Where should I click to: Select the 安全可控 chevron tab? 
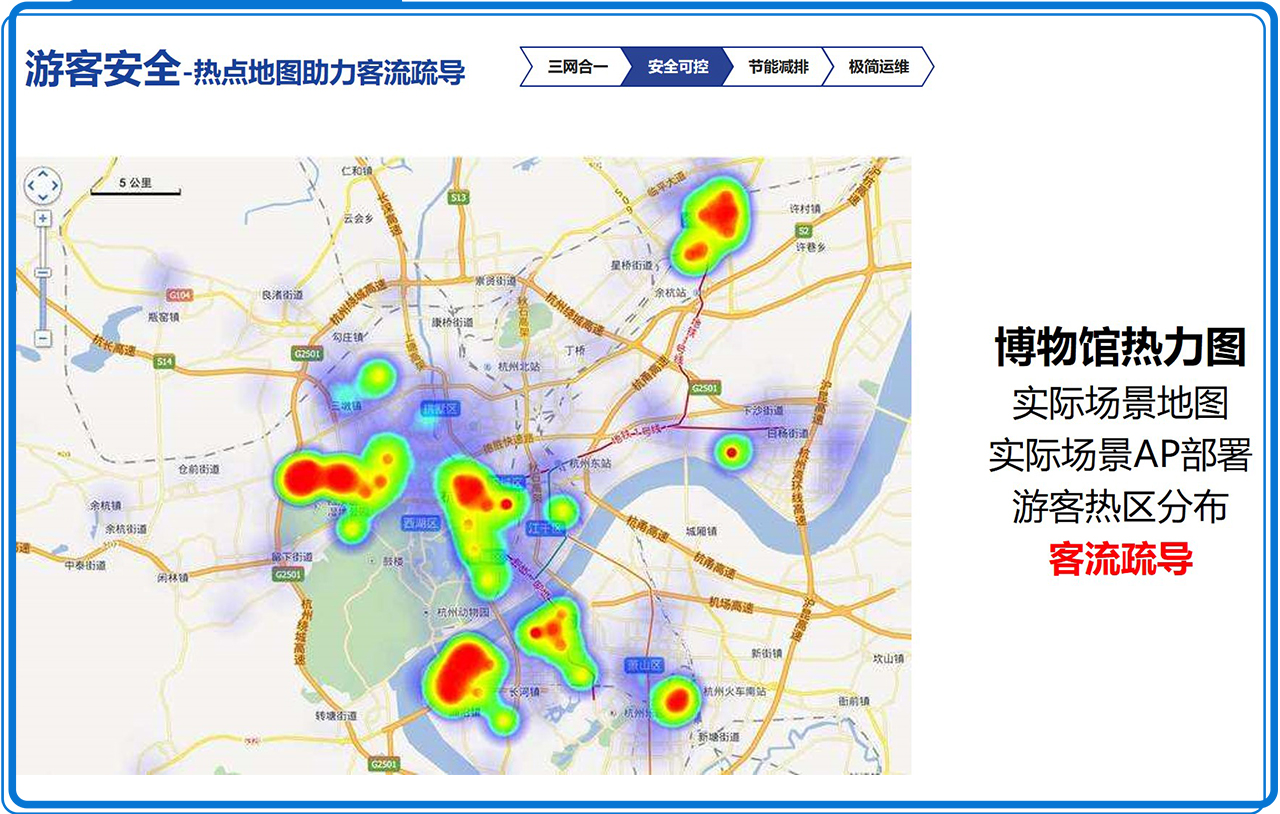[x=677, y=67]
